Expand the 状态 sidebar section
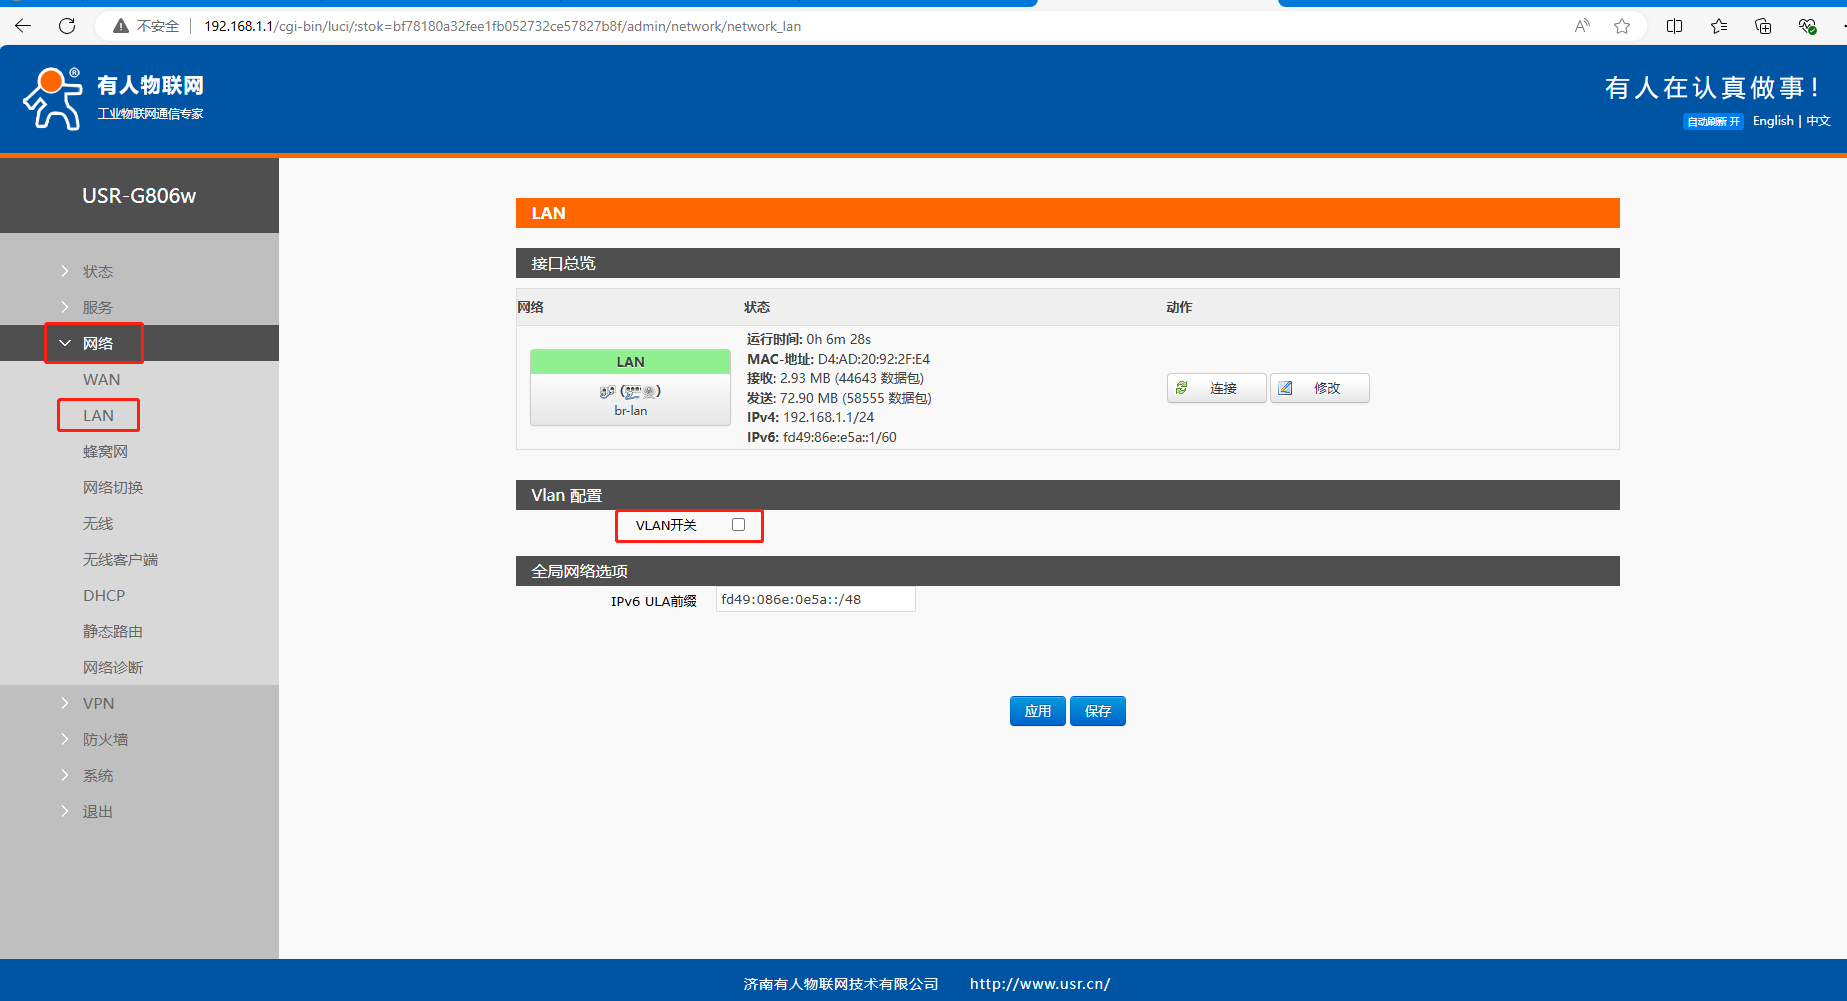The width and height of the screenshot is (1847, 1001). tap(98, 272)
